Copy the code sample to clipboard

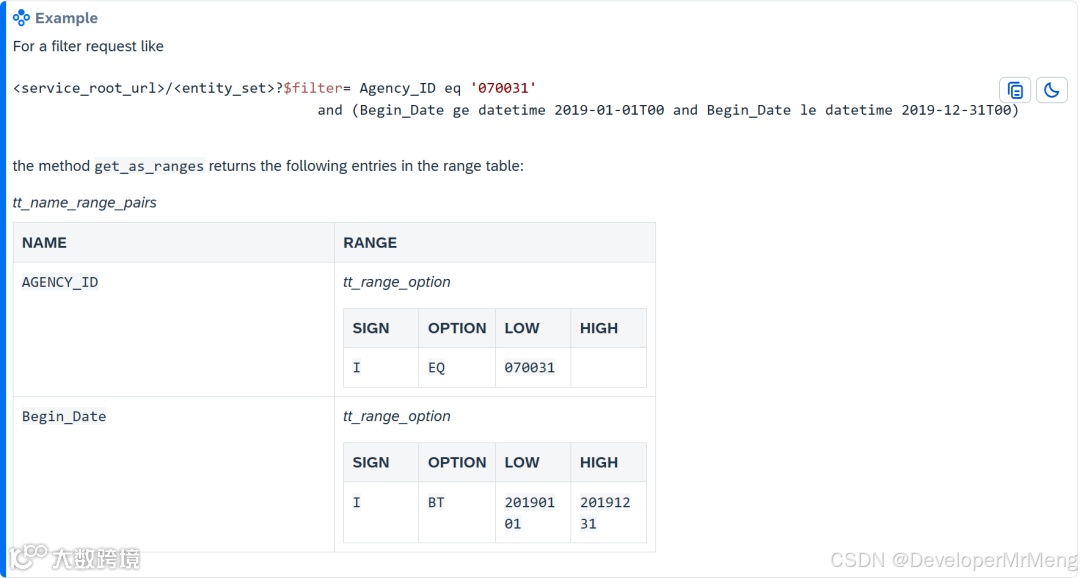[x=1015, y=90]
